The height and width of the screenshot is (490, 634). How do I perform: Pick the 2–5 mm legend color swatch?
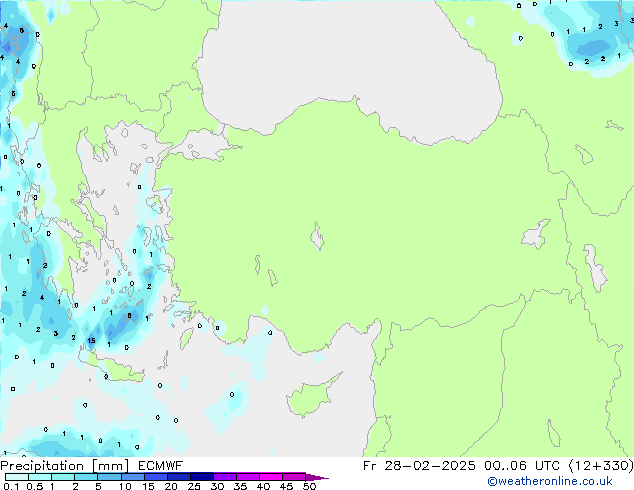click(x=86, y=477)
